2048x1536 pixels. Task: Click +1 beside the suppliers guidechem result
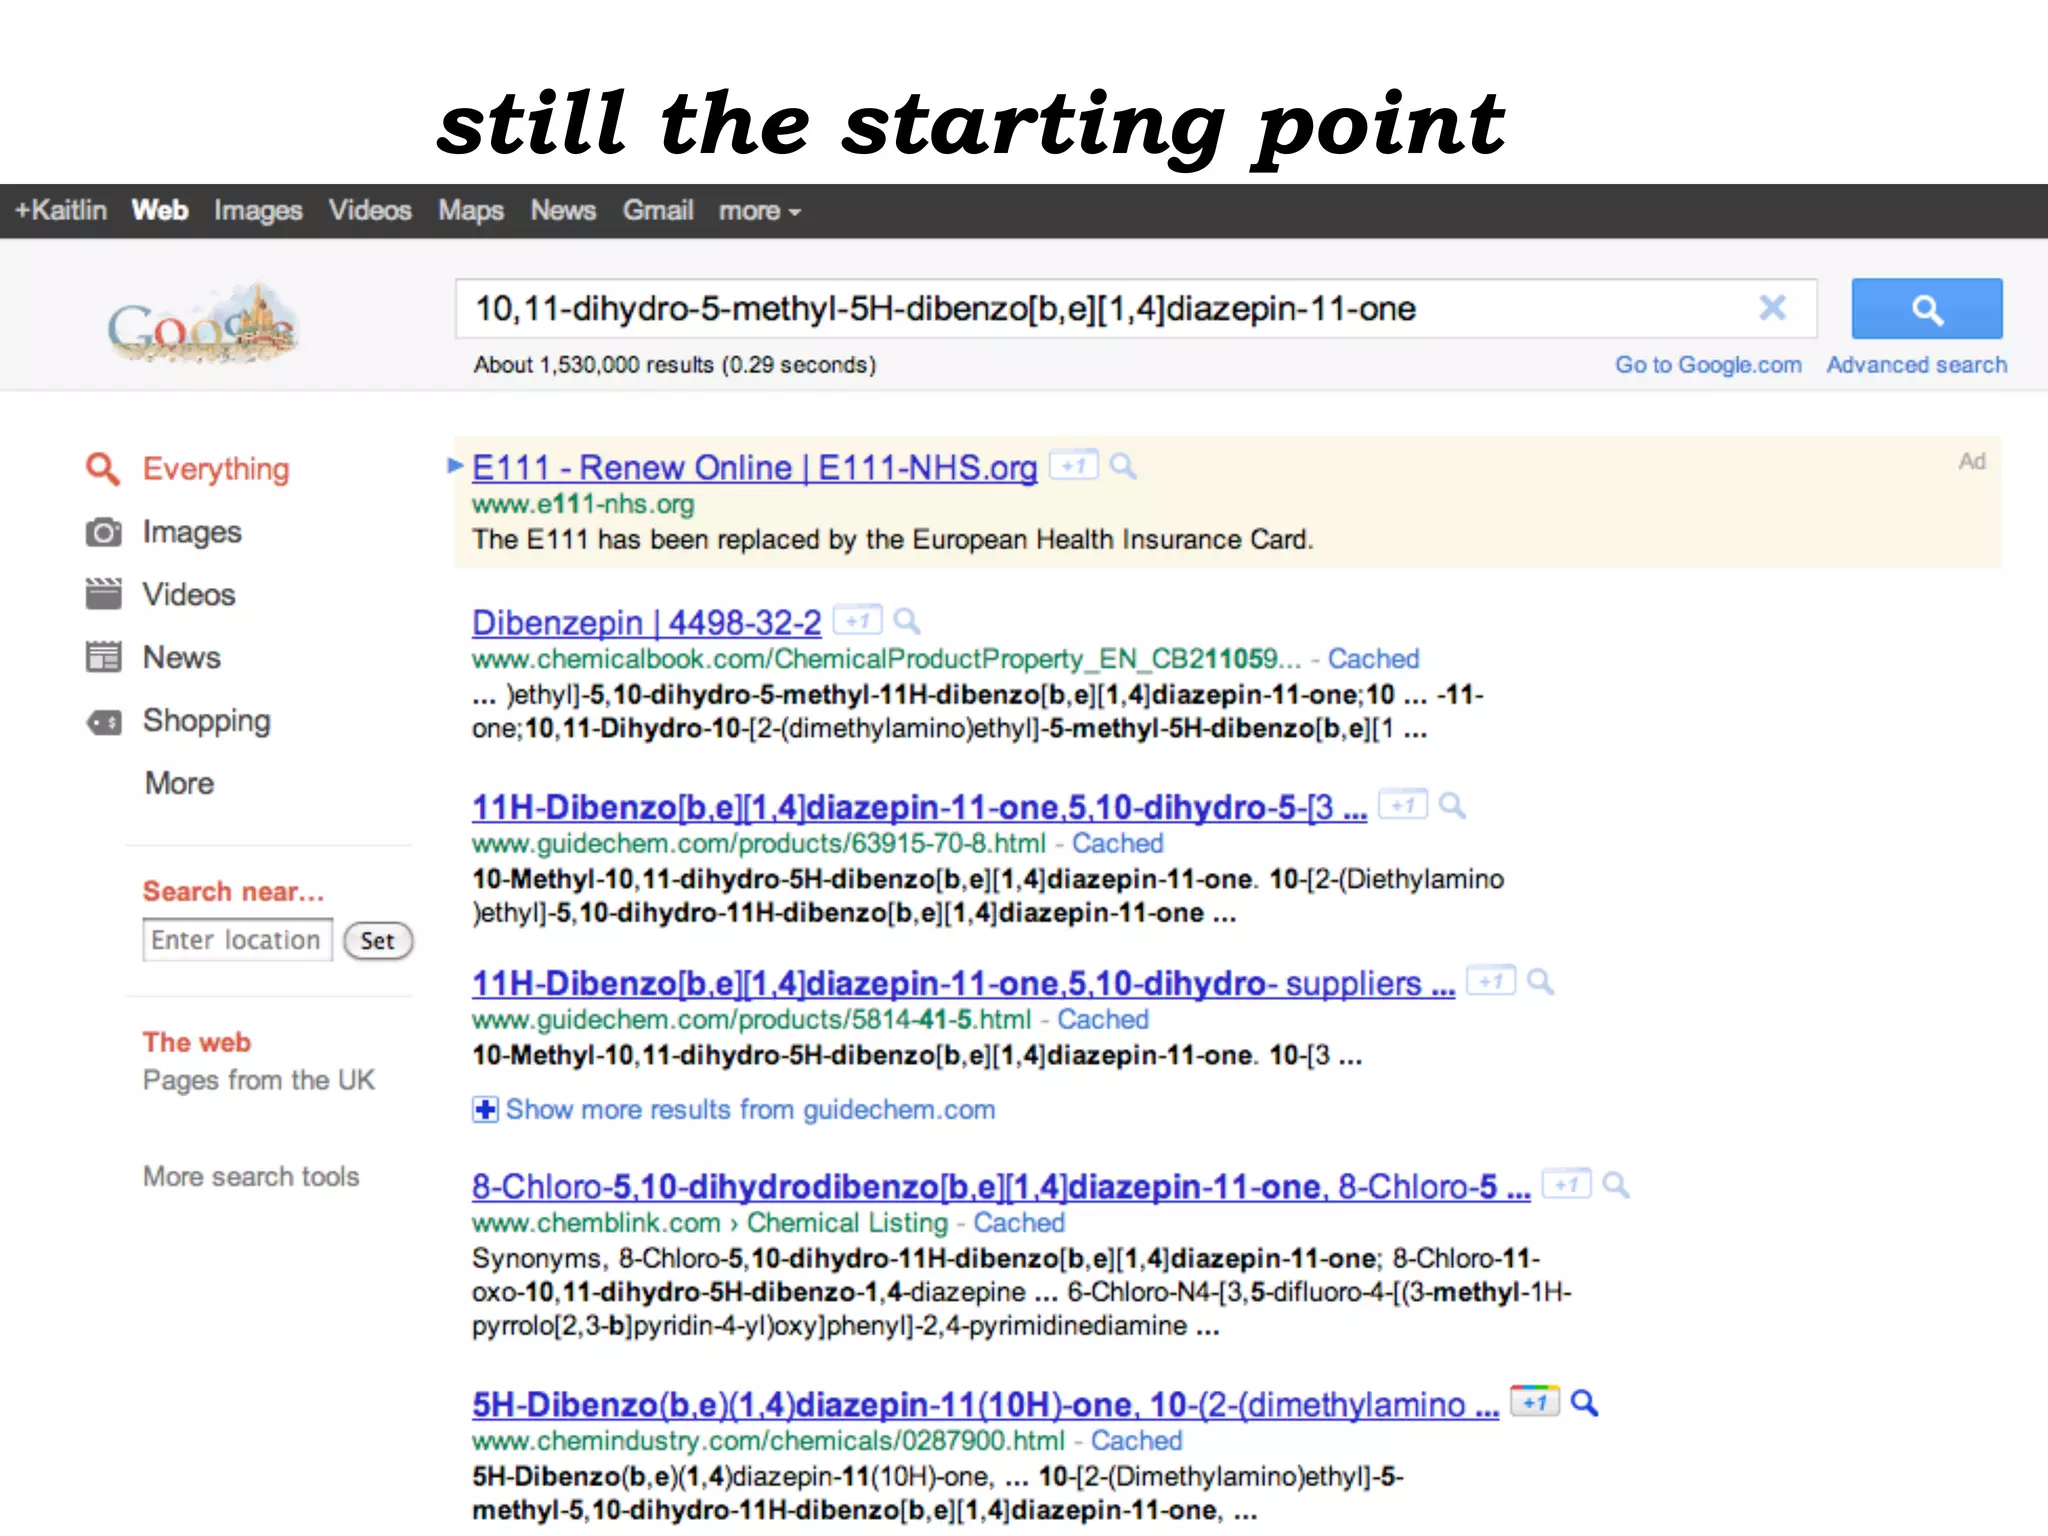tap(1491, 981)
